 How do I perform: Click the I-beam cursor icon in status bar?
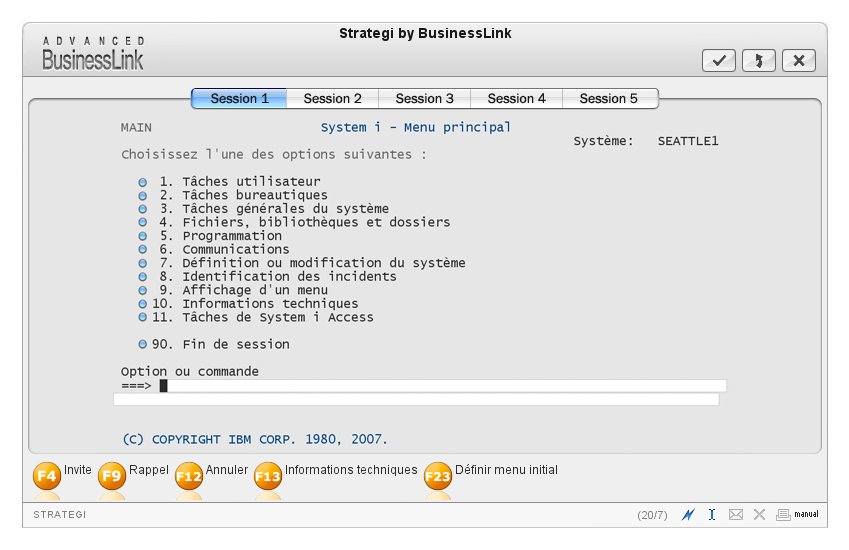712,515
